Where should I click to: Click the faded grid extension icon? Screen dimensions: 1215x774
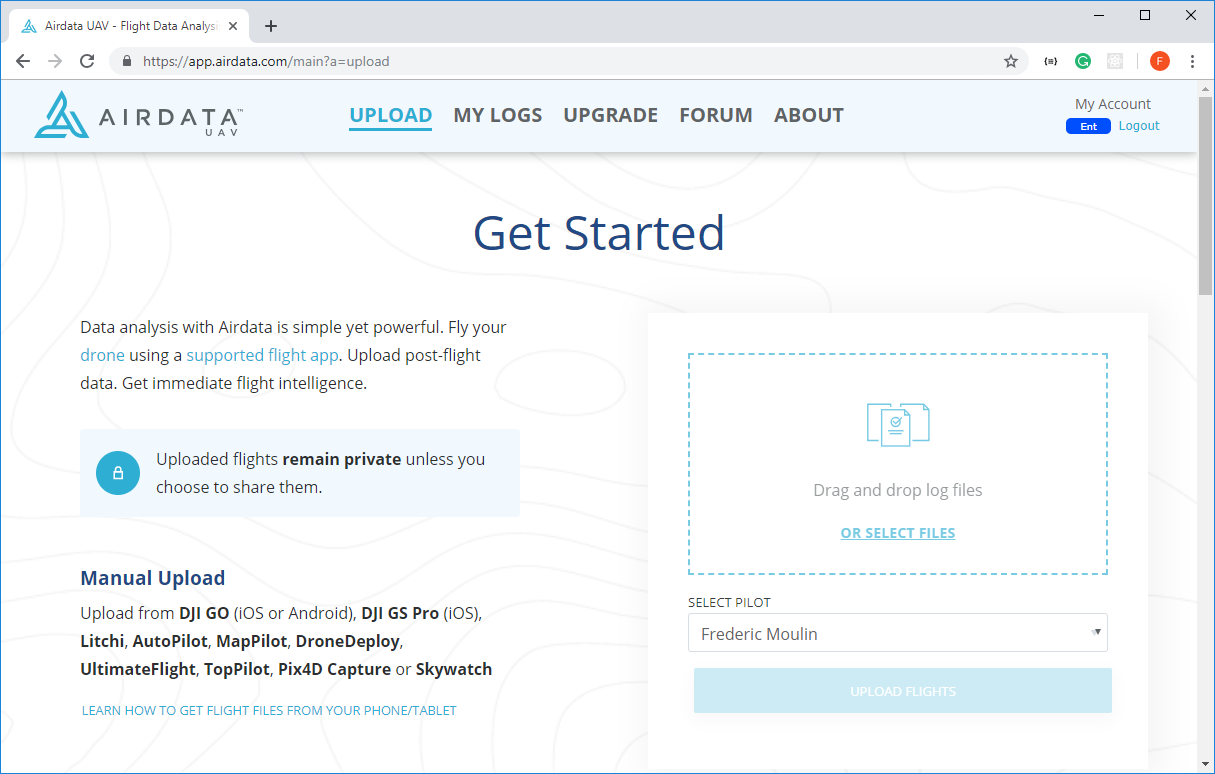coord(1115,61)
